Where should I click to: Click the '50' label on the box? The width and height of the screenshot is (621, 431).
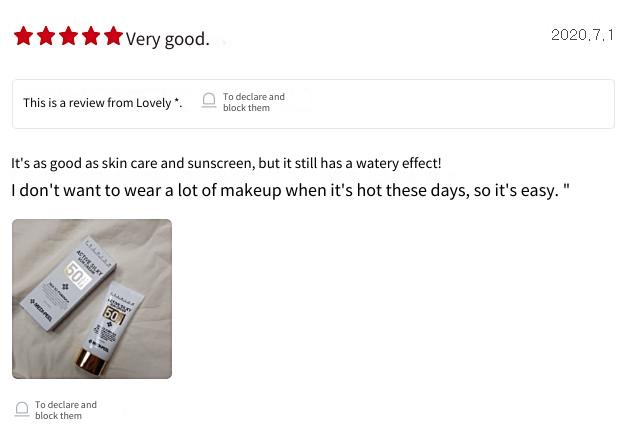pyautogui.click(x=76, y=274)
